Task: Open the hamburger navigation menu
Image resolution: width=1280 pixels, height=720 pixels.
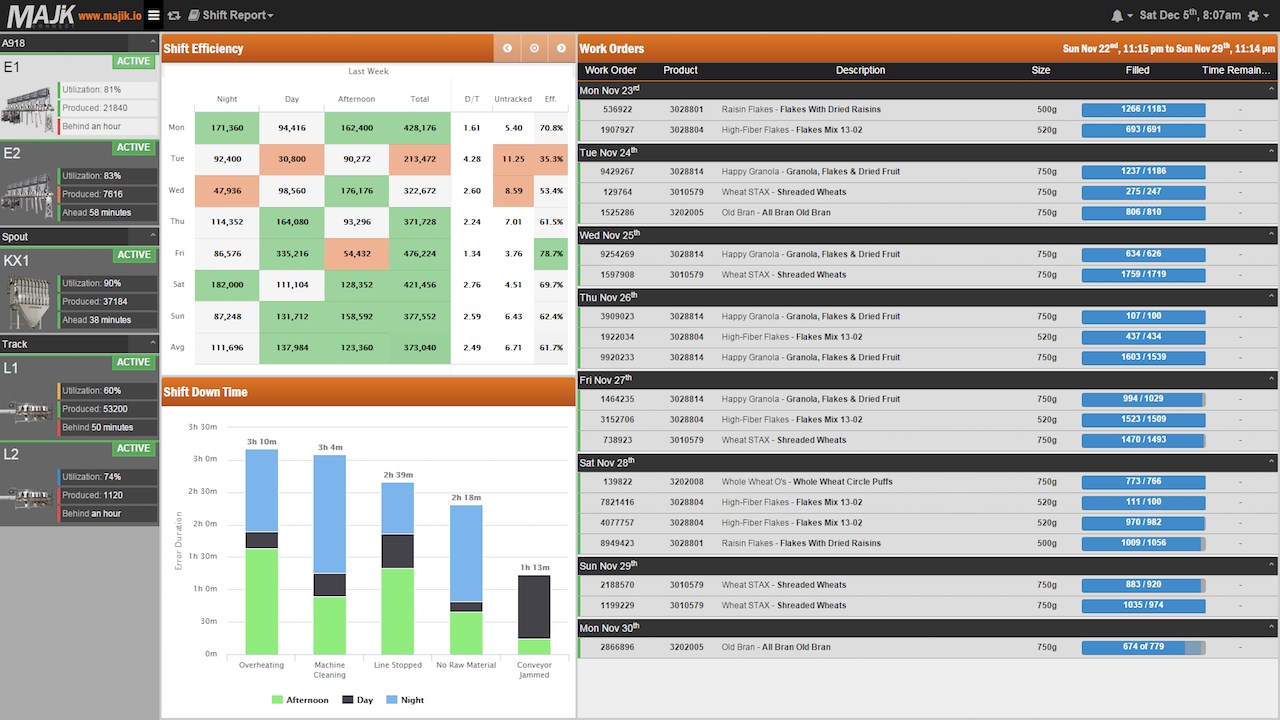Action: coord(153,15)
